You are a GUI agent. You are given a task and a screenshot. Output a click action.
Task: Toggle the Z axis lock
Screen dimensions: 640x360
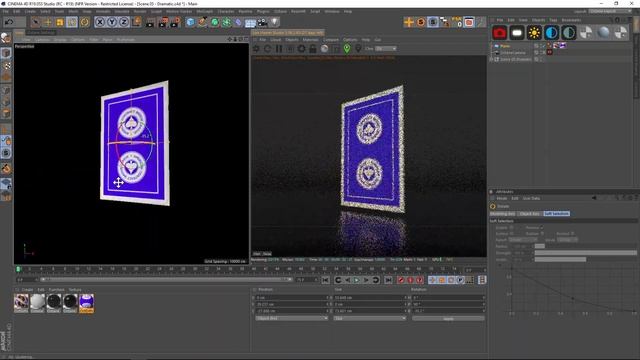coord(124,22)
